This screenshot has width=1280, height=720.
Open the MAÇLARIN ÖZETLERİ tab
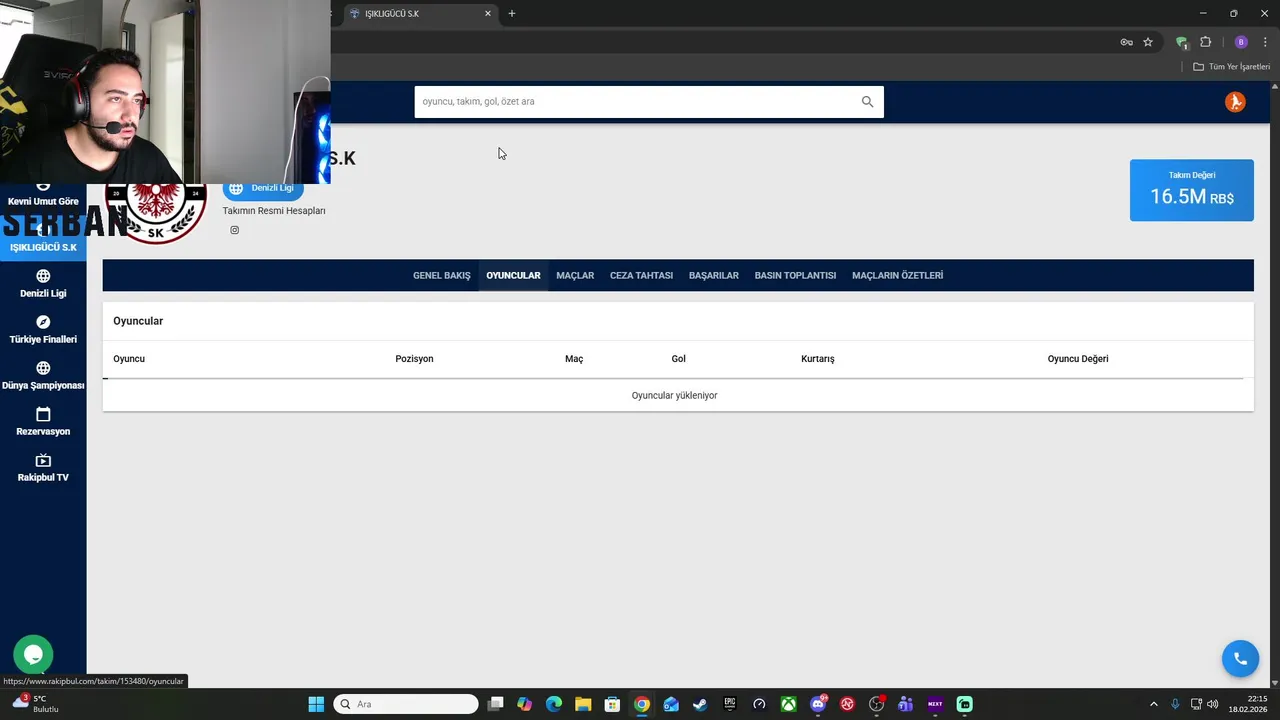[x=897, y=275]
